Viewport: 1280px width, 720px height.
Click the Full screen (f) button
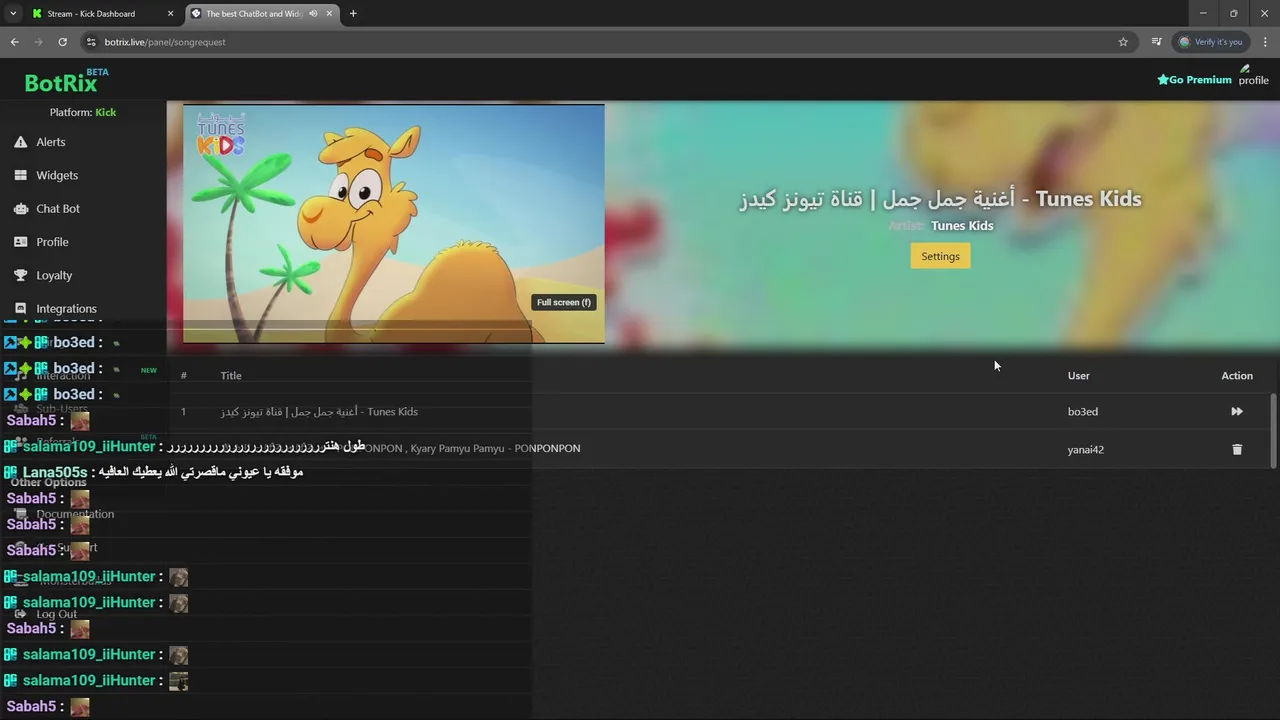pos(564,302)
